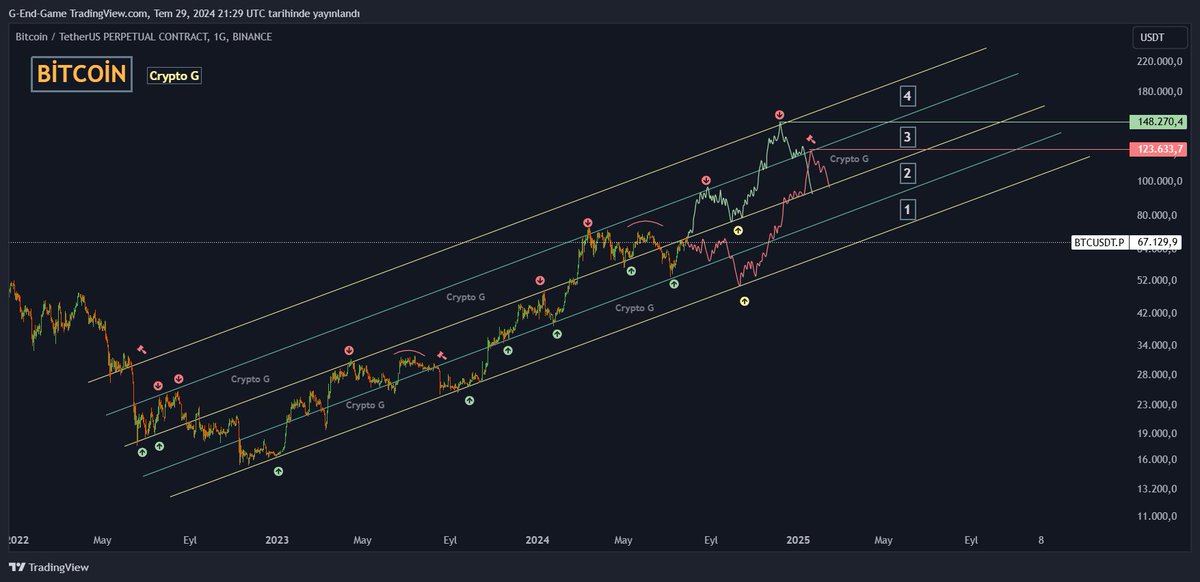The image size is (1200, 582).
Task: Click the numbered box 4 label
Action: [907, 96]
